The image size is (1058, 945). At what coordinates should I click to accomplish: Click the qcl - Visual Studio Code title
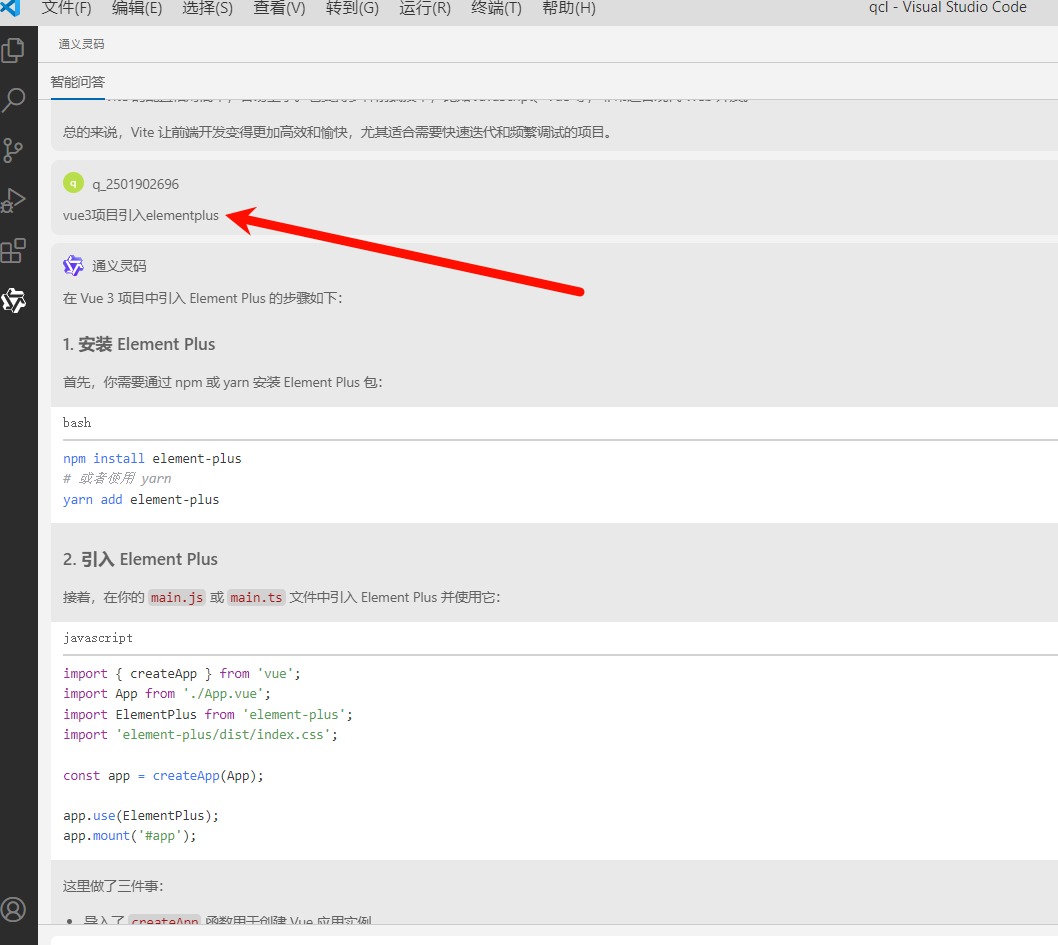pos(947,7)
